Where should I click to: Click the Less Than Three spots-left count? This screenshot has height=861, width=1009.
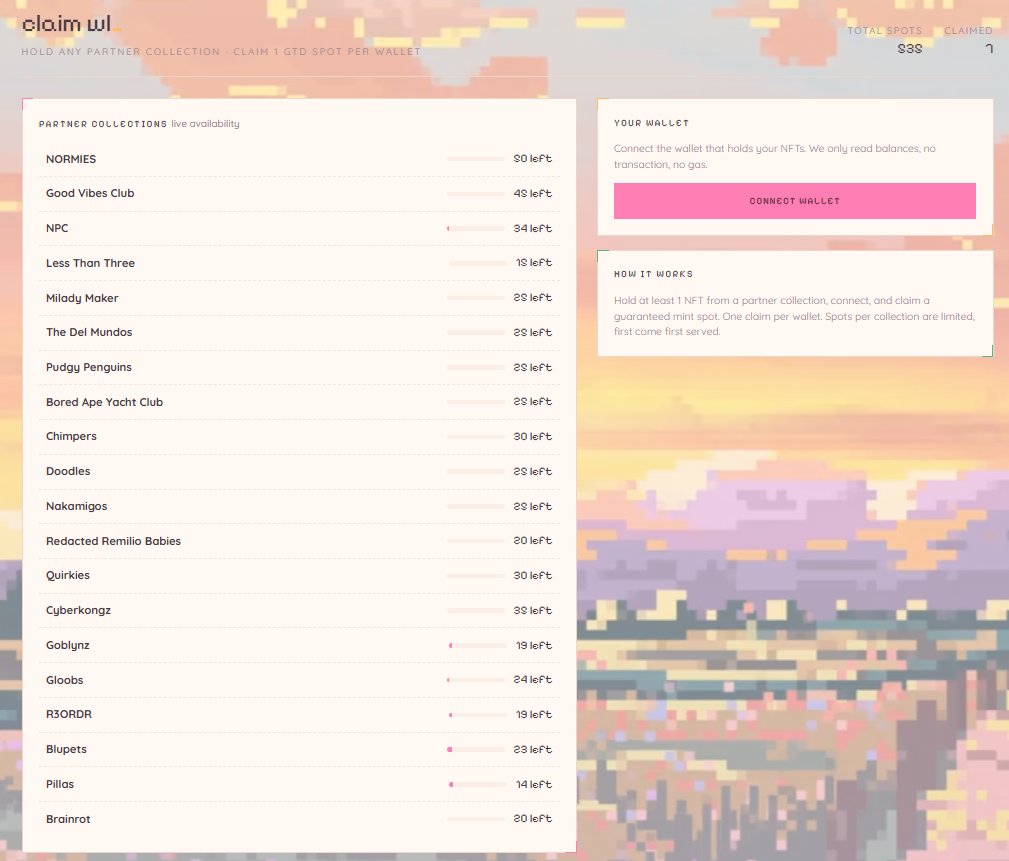[534, 263]
